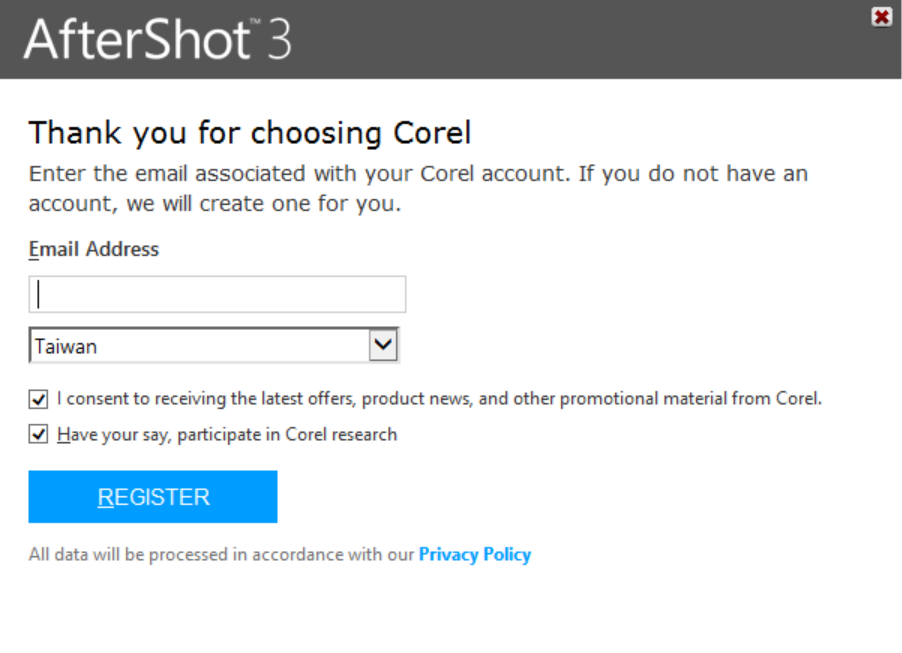The width and height of the screenshot is (902, 653).
Task: Open the Taiwan country dropdown
Action: (213, 346)
